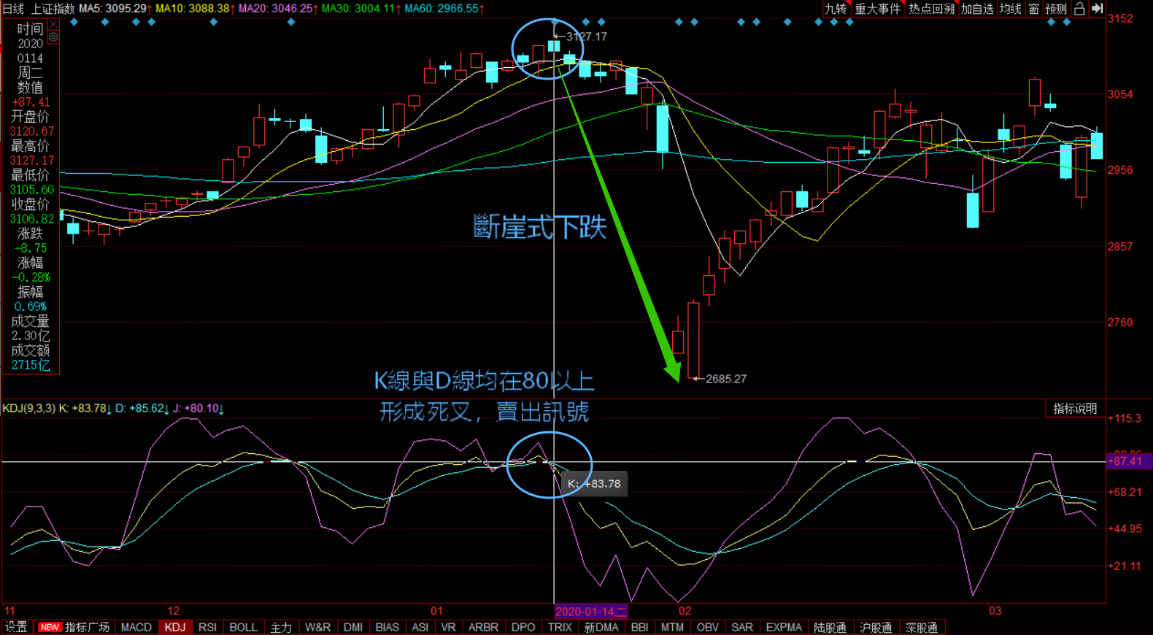Click the arrow-to-bar icon at top right
Image resolution: width=1153 pixels, height=635 pixels.
(1097, 9)
